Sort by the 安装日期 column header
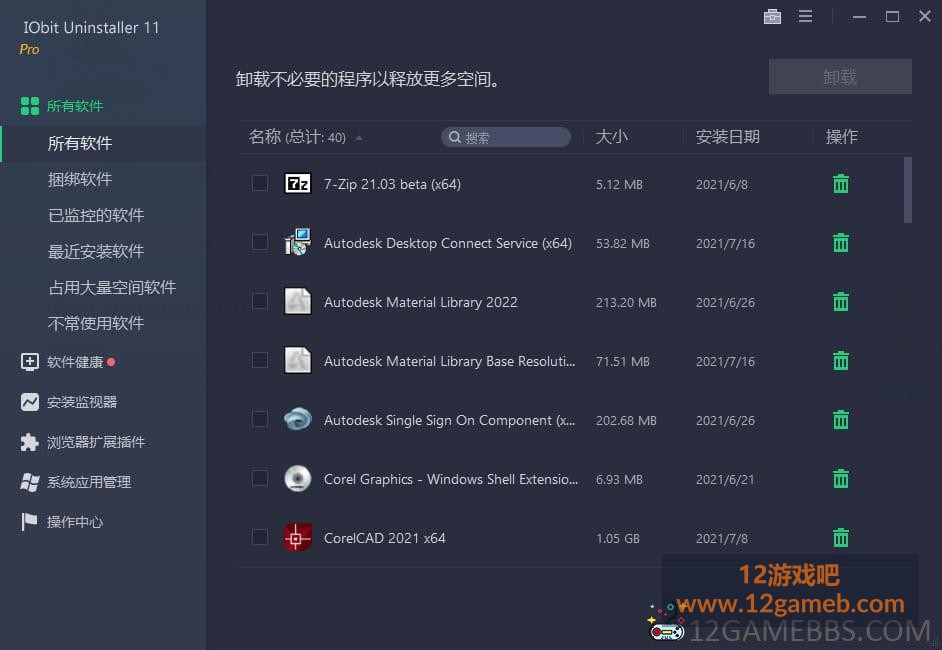 click(728, 137)
